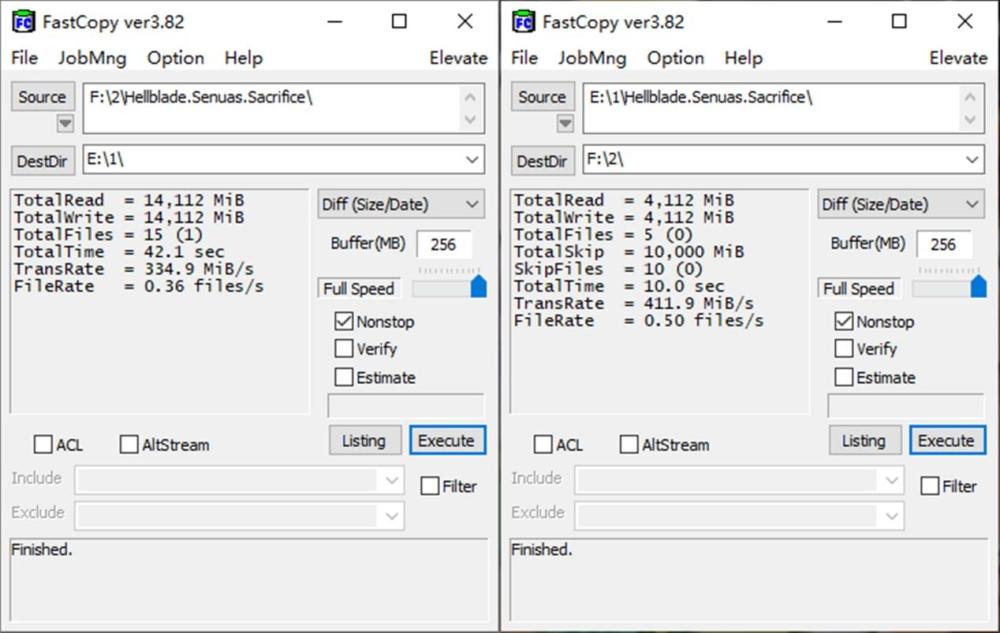Open source history arrow in left window
The width and height of the screenshot is (1000, 633).
point(65,123)
